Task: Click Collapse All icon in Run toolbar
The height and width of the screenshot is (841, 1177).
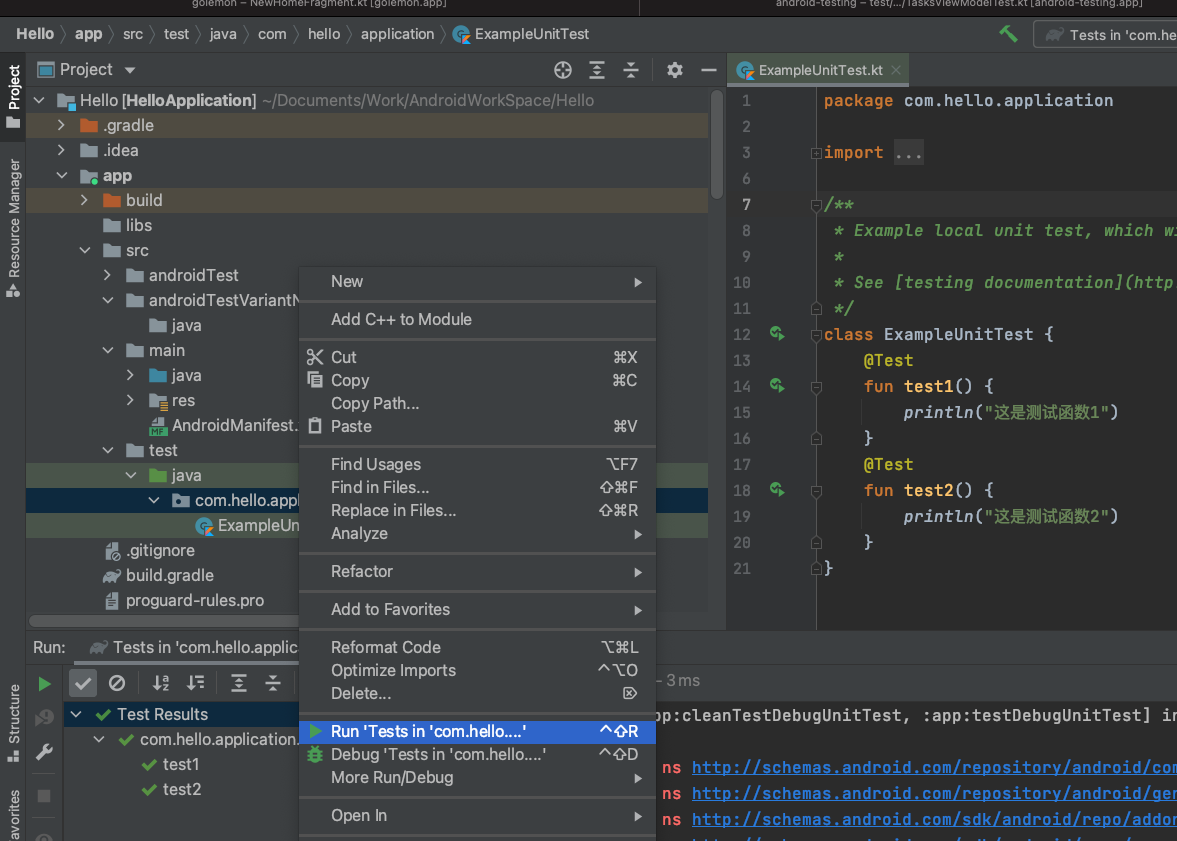Action: (272, 683)
